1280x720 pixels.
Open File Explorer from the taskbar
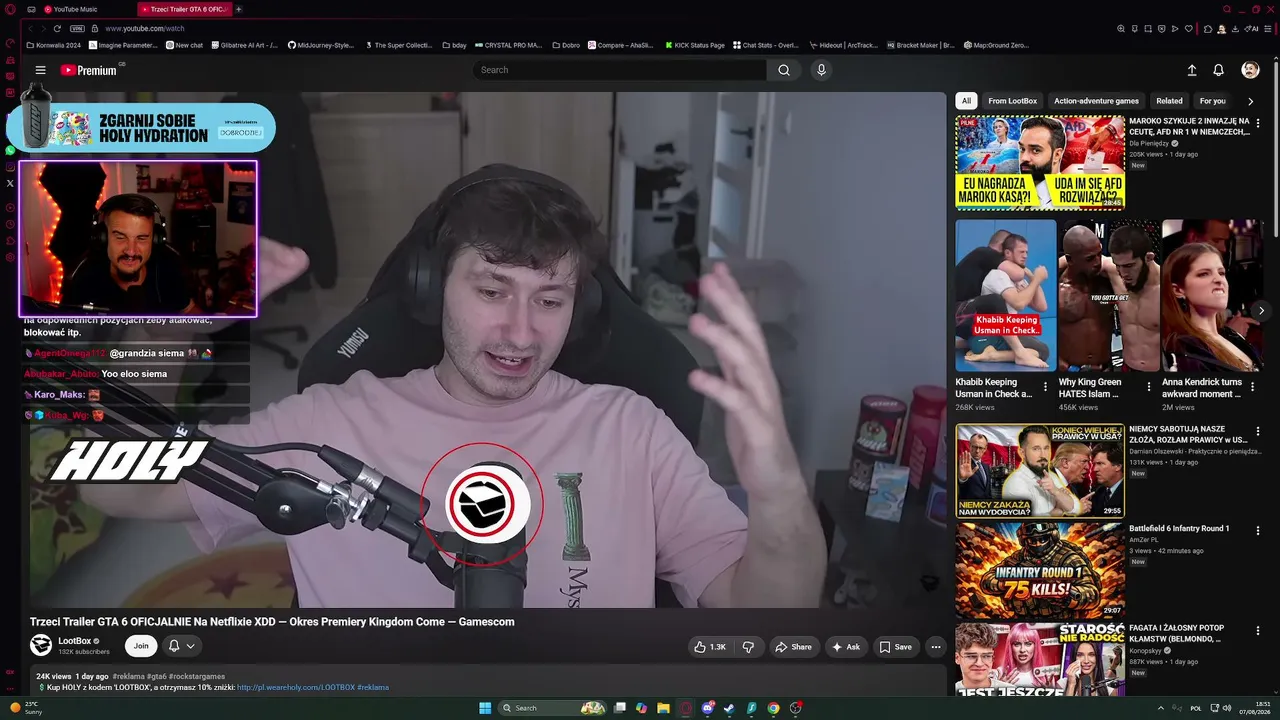(x=662, y=708)
